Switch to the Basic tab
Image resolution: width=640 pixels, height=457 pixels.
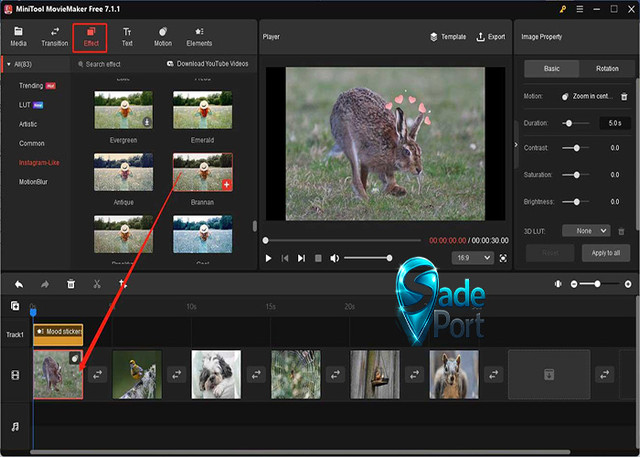coord(551,69)
